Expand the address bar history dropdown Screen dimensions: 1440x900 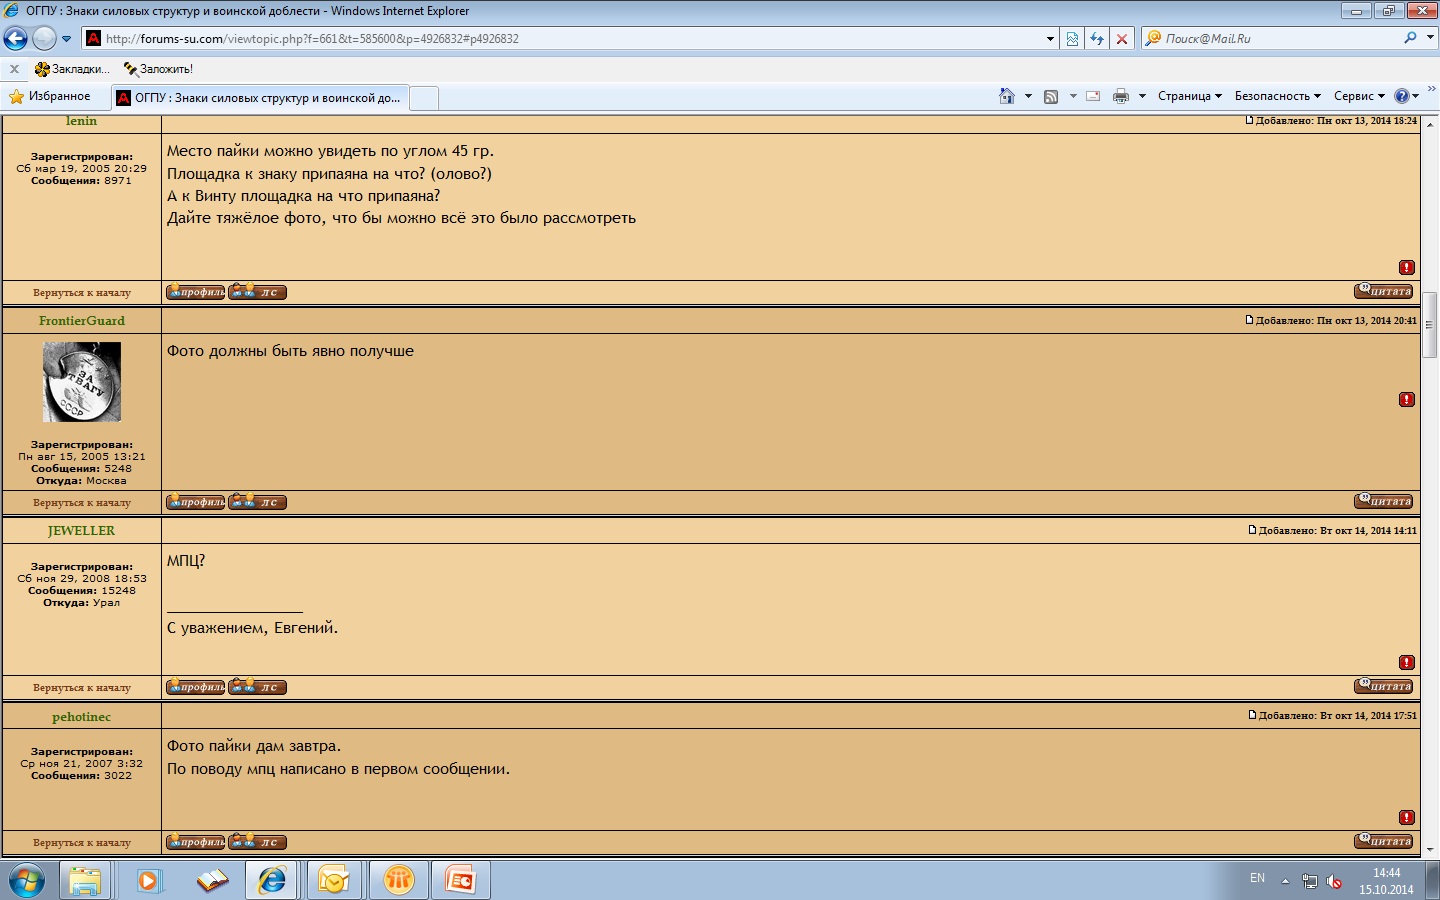point(1050,39)
